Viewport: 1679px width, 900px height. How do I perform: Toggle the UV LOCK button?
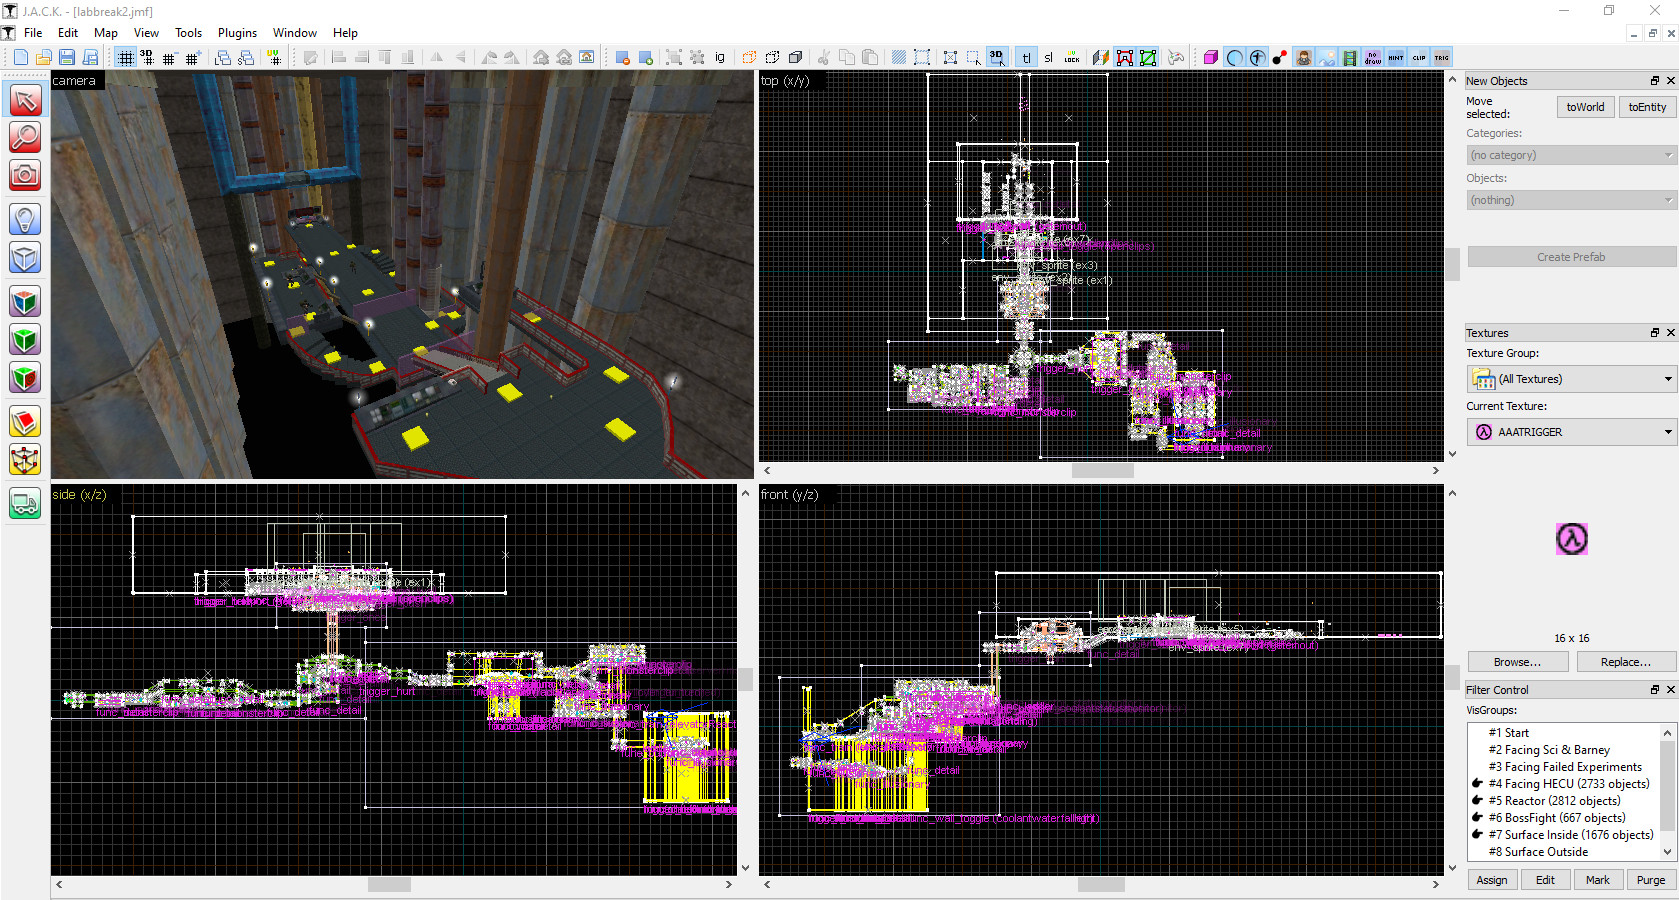(1072, 57)
